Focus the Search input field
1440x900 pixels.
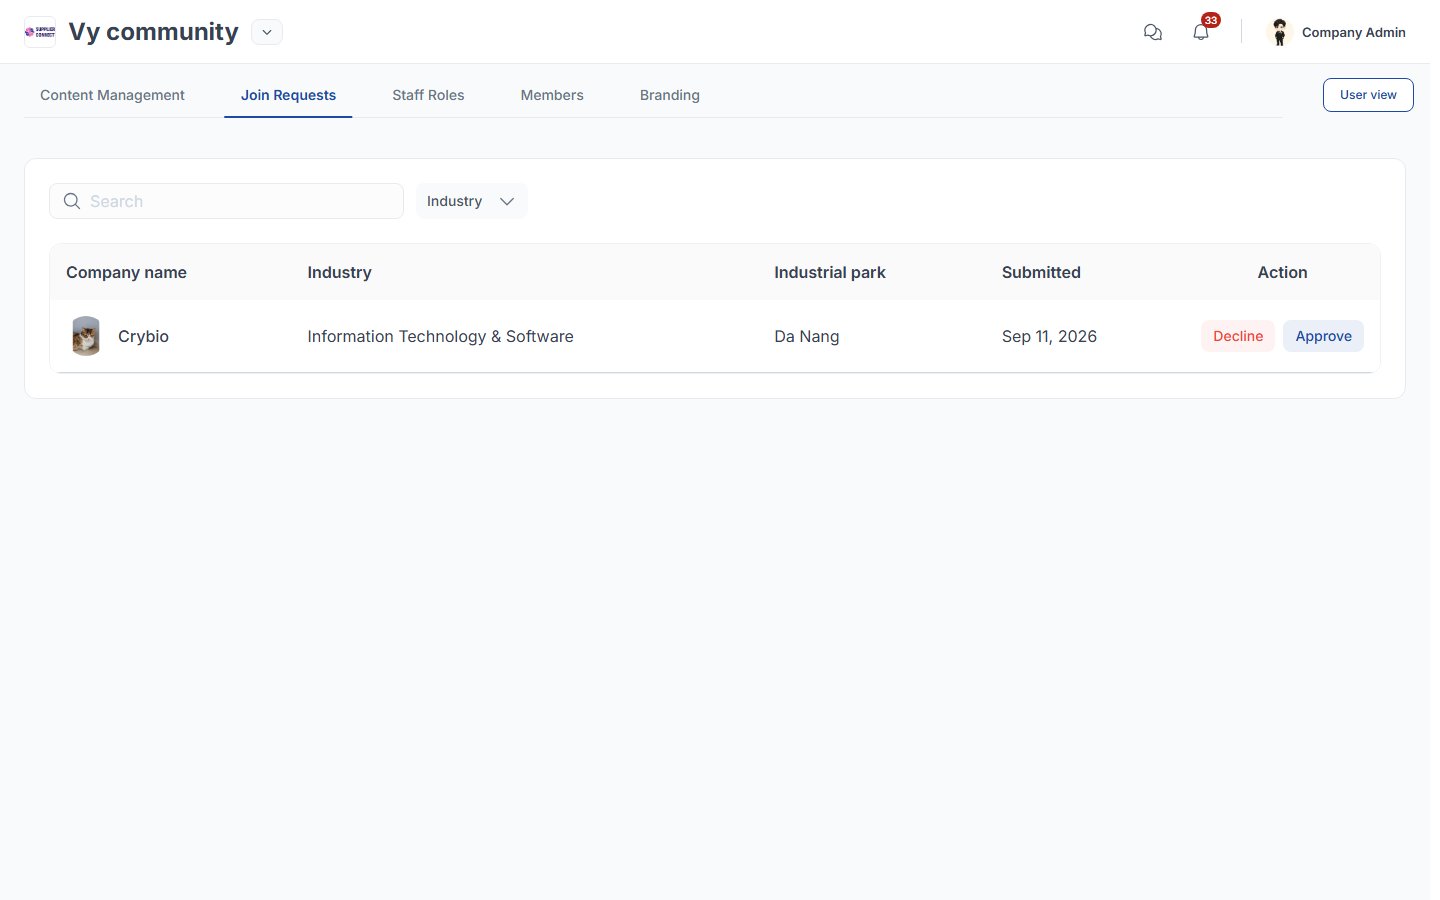(226, 201)
